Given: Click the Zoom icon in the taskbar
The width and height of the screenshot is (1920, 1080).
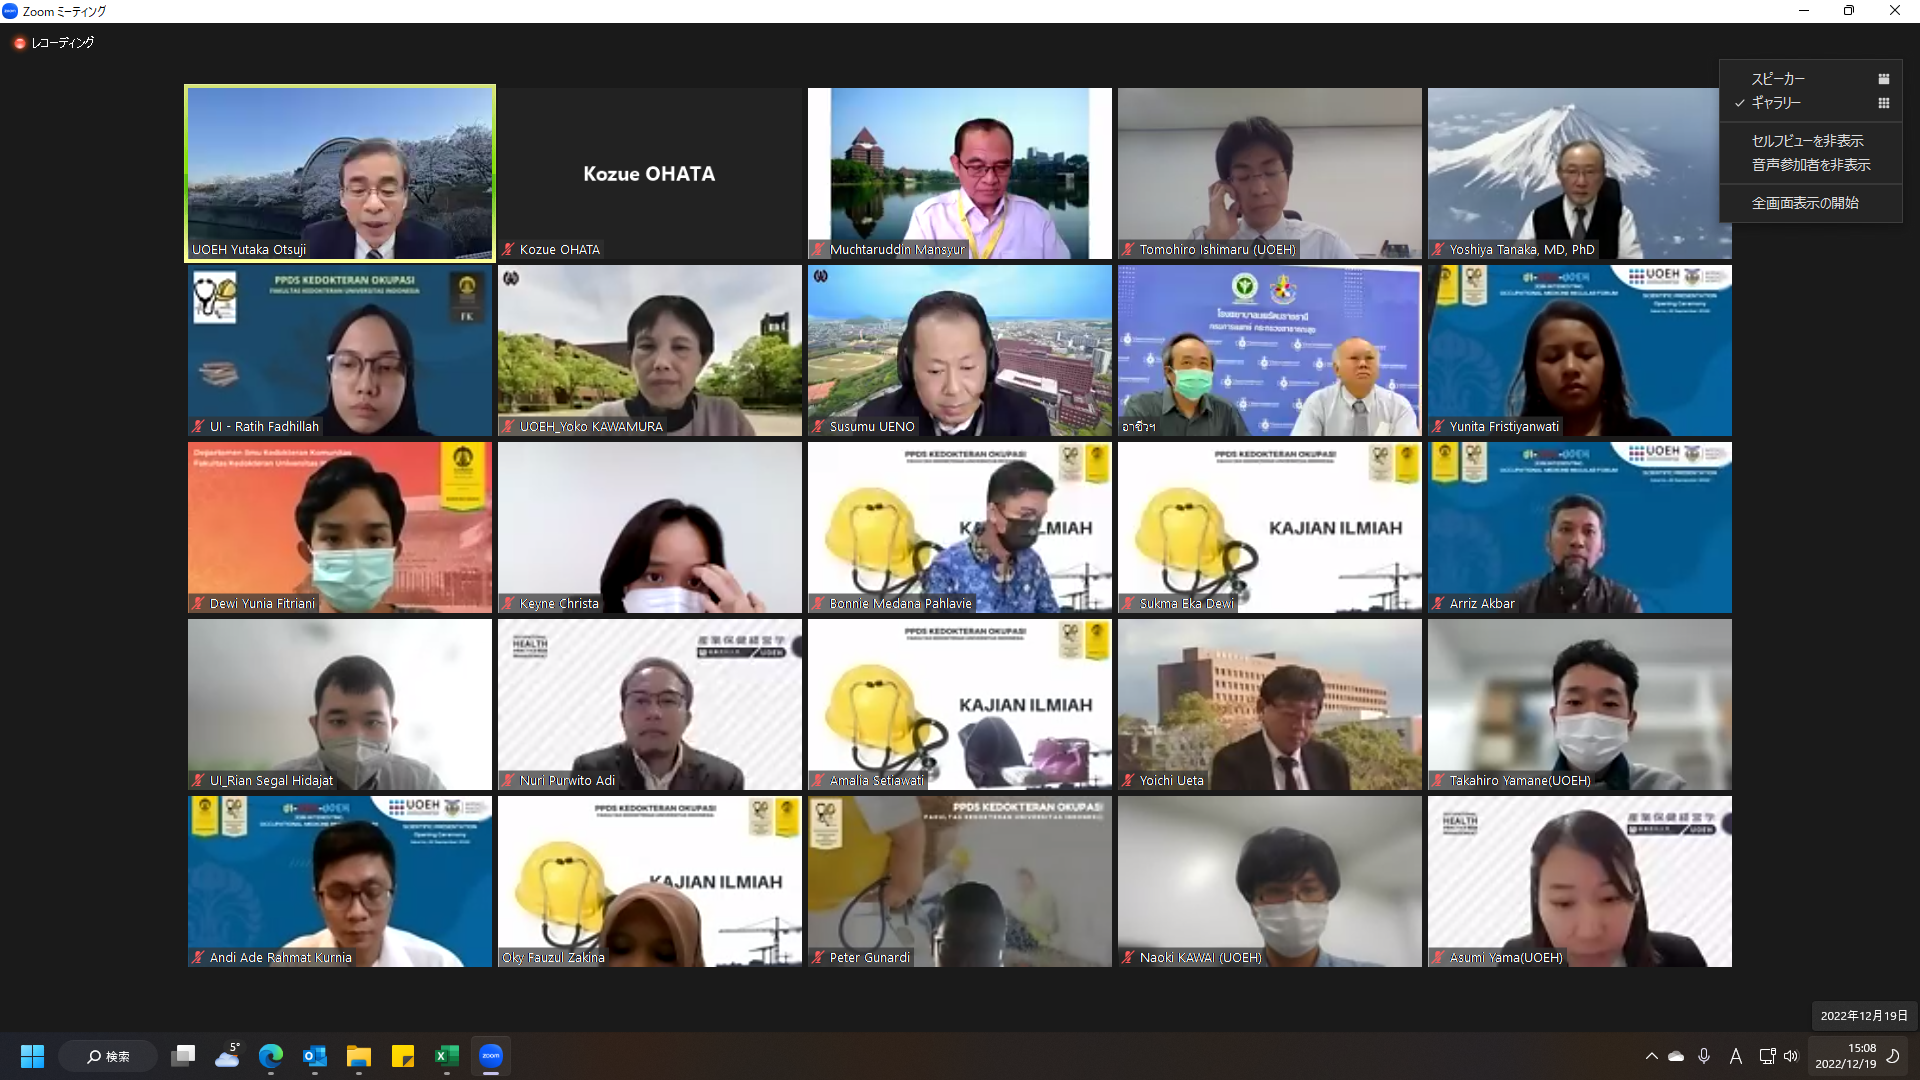Looking at the screenshot, I should tap(491, 1056).
